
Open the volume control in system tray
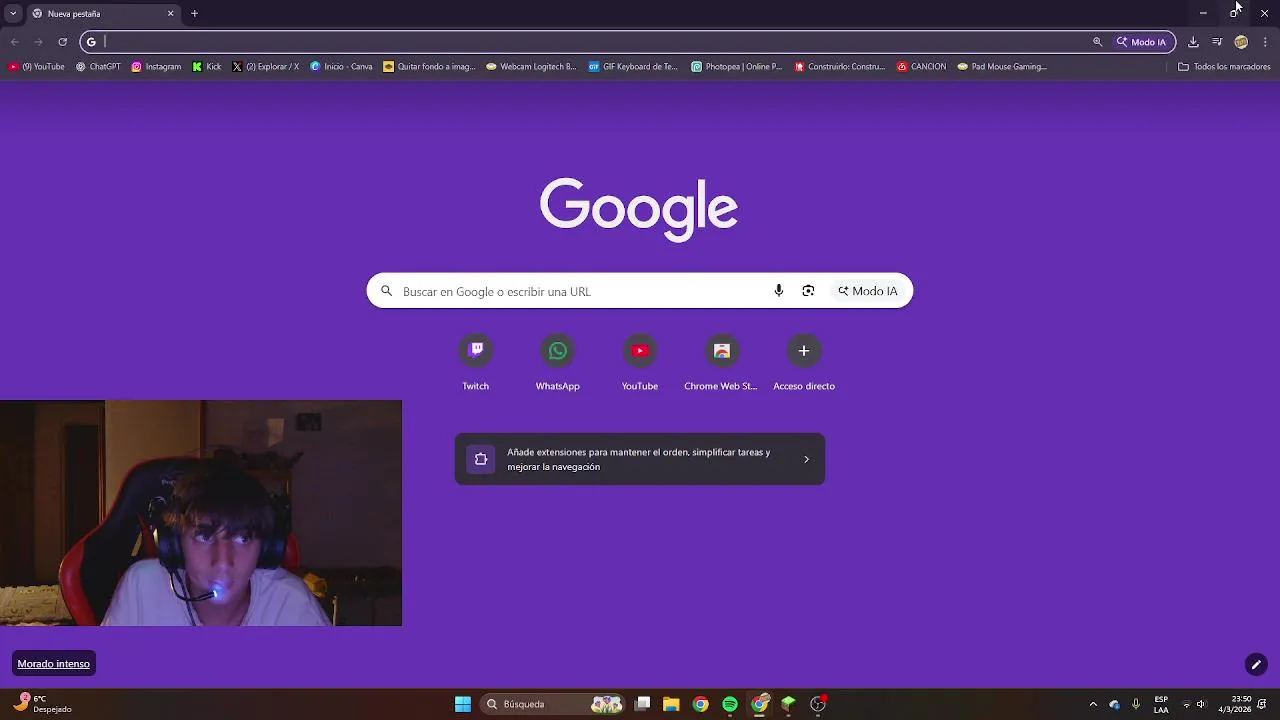click(x=1202, y=704)
